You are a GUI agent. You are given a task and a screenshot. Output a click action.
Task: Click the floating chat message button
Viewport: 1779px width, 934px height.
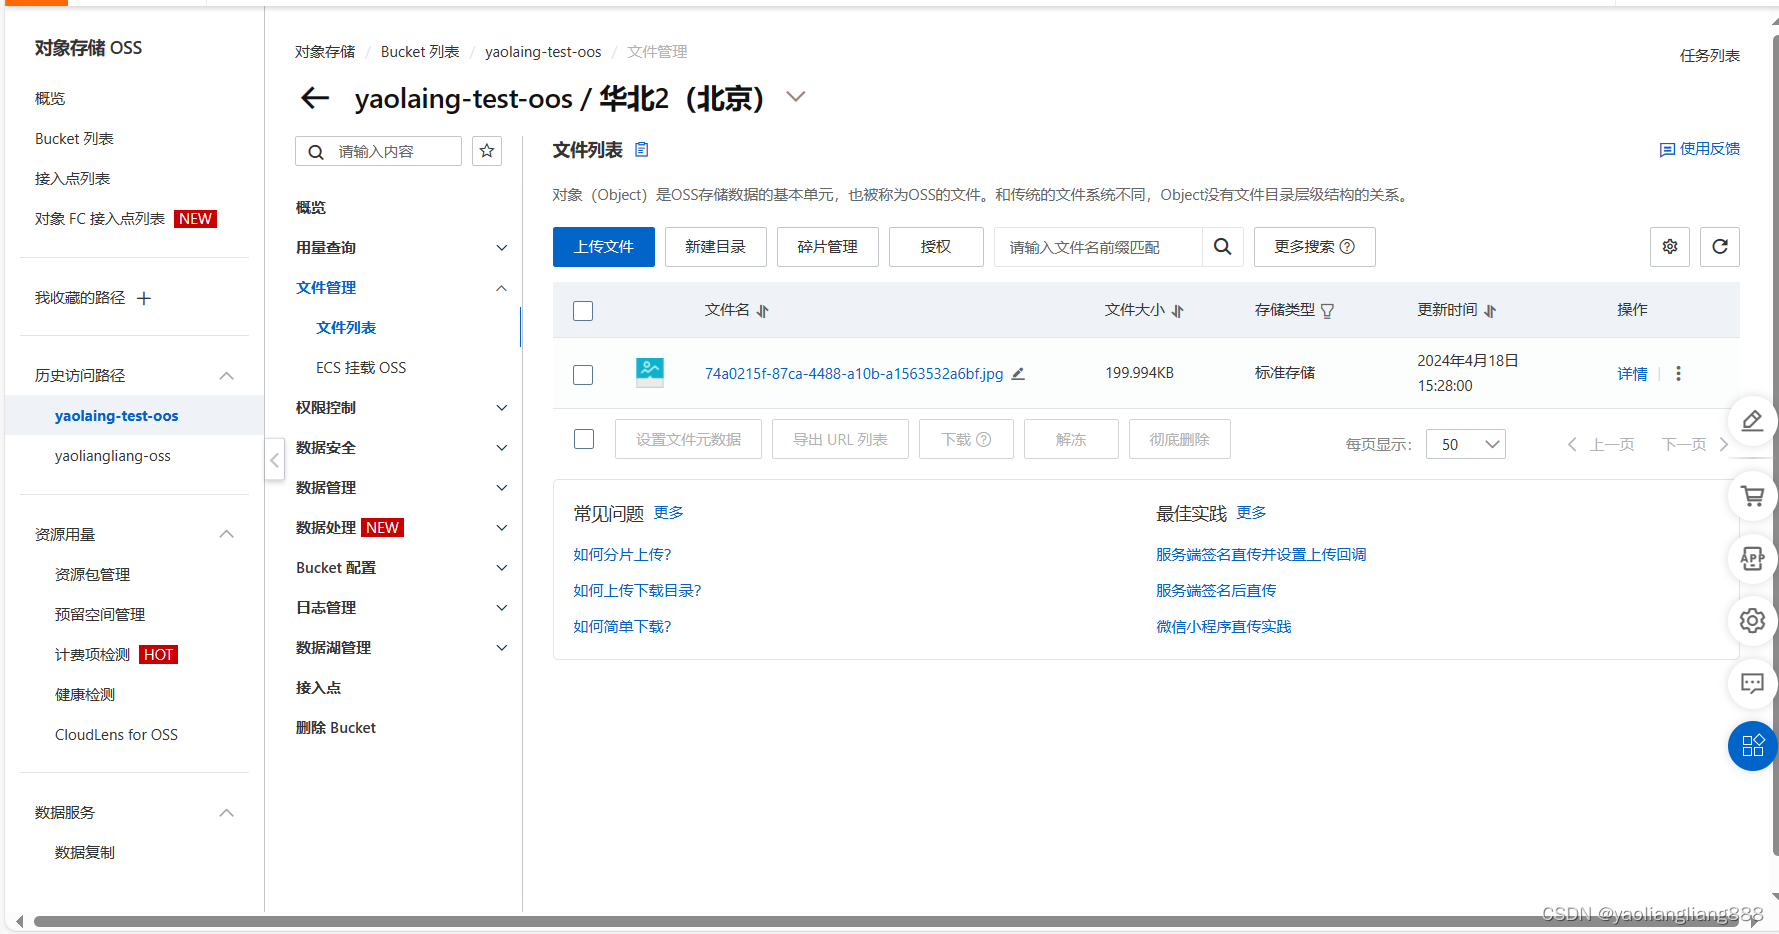coord(1752,684)
